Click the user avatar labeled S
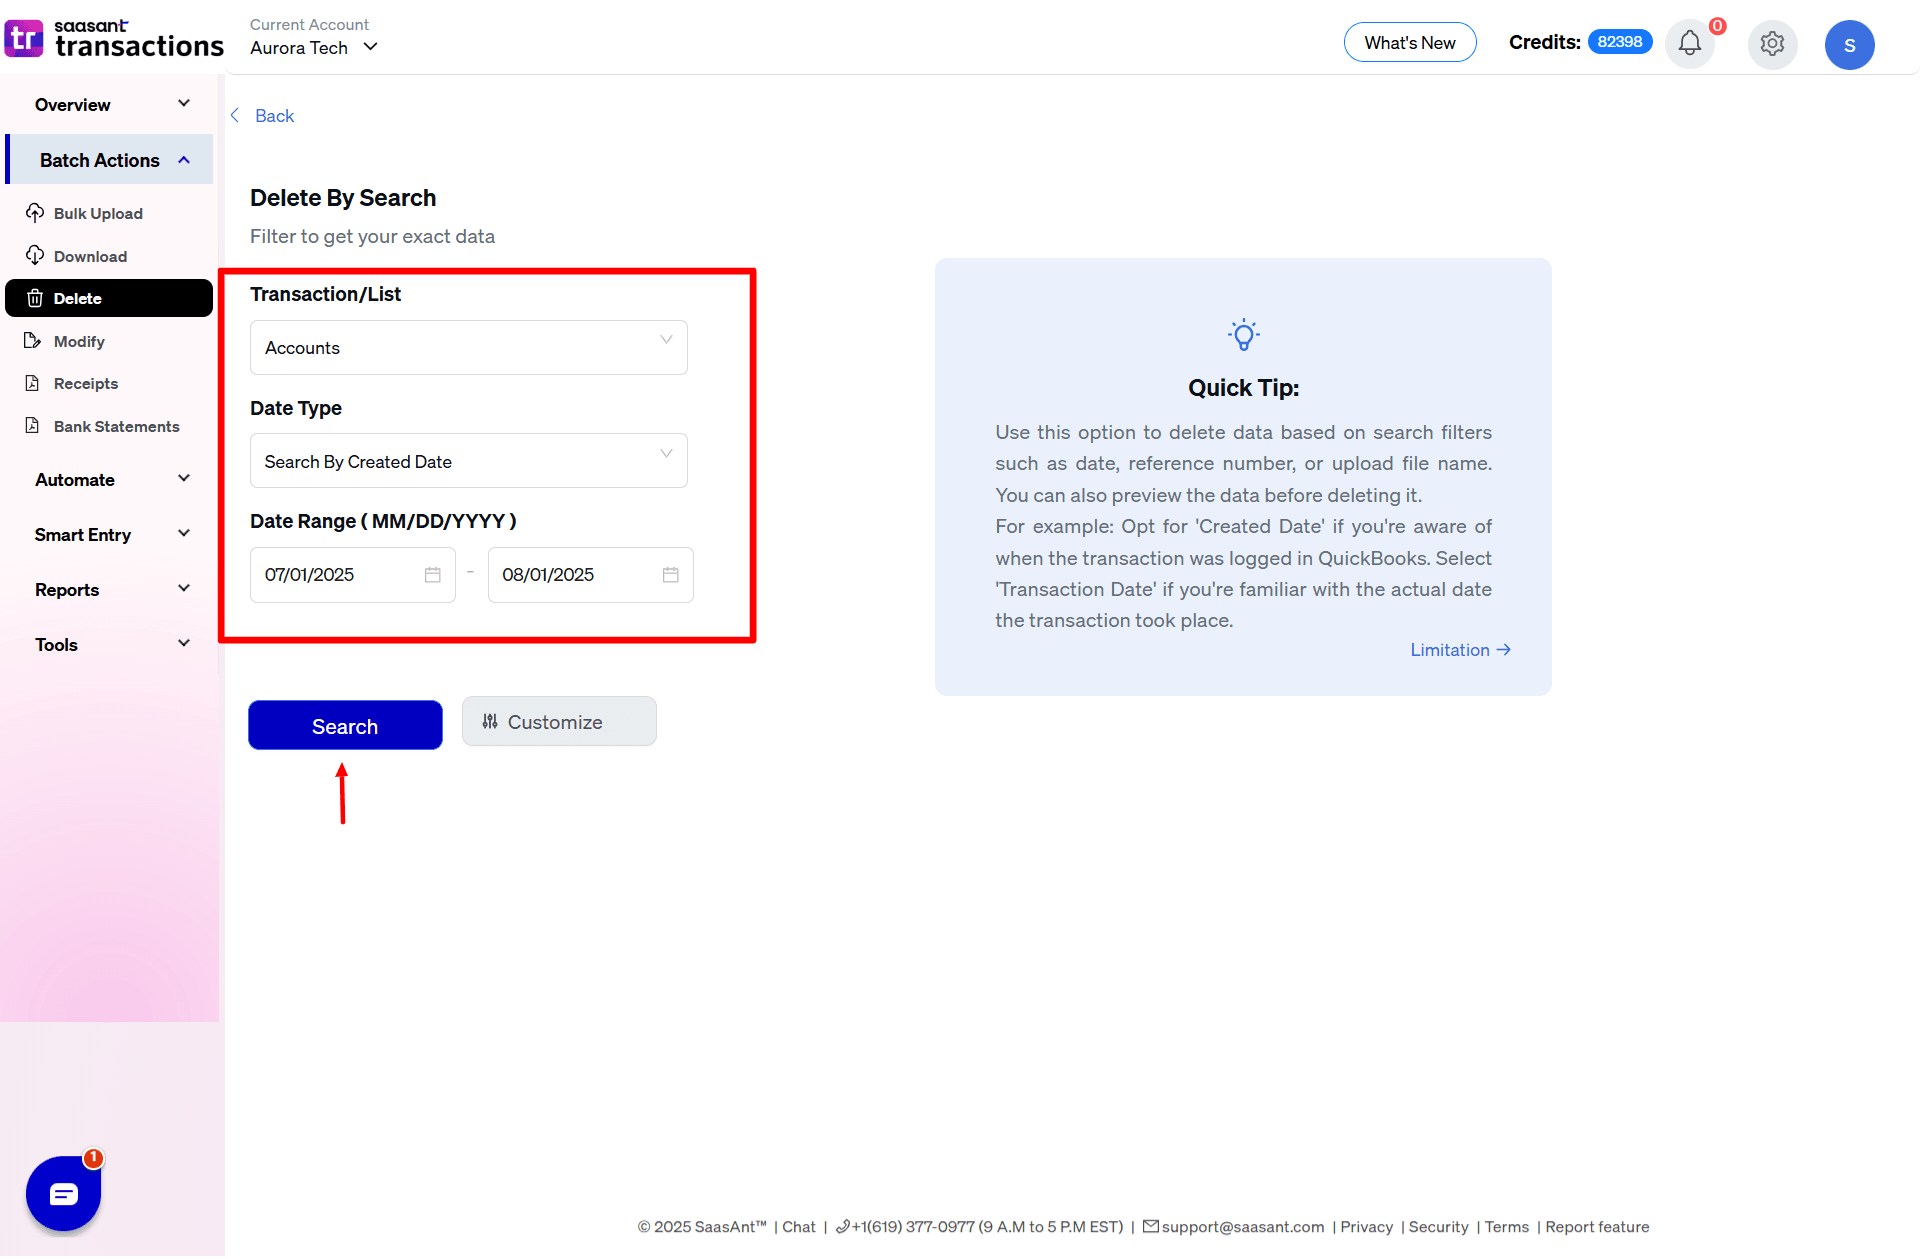 pyautogui.click(x=1850, y=44)
